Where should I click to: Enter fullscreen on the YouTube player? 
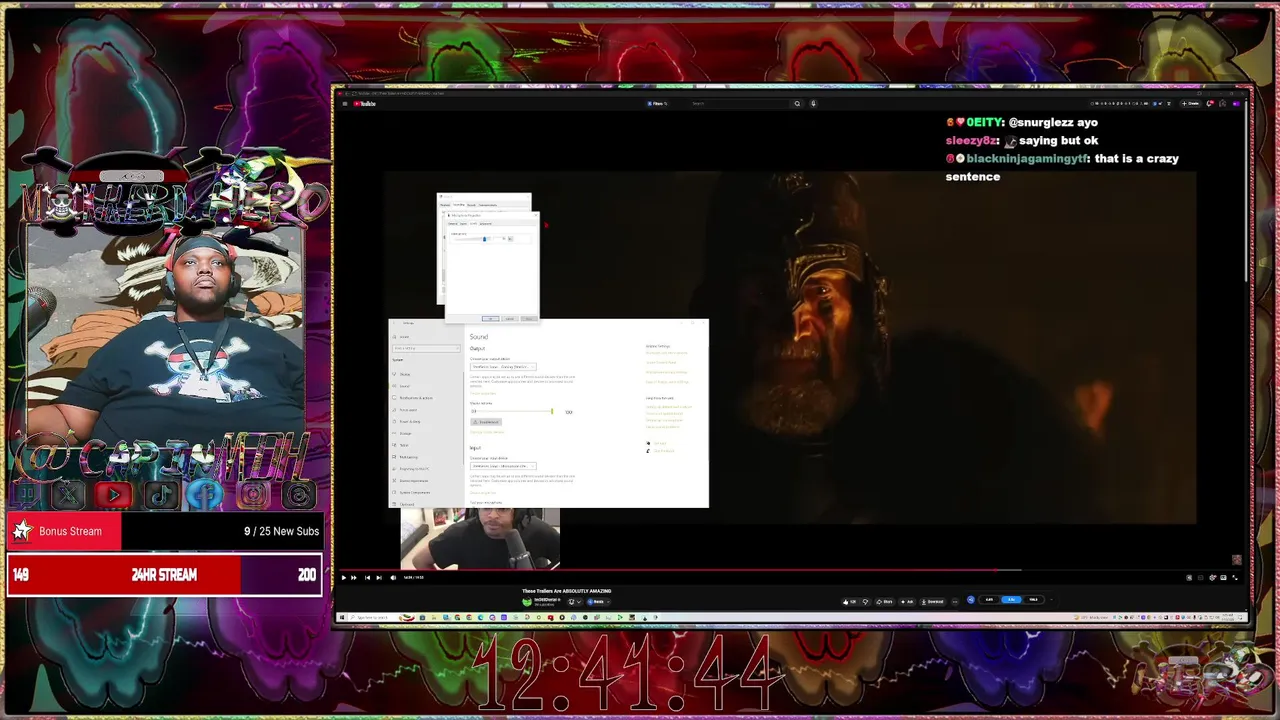[x=1235, y=577]
